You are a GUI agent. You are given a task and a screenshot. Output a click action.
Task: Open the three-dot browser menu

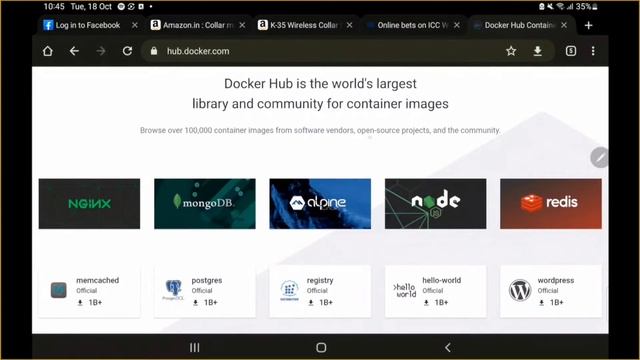(593, 51)
